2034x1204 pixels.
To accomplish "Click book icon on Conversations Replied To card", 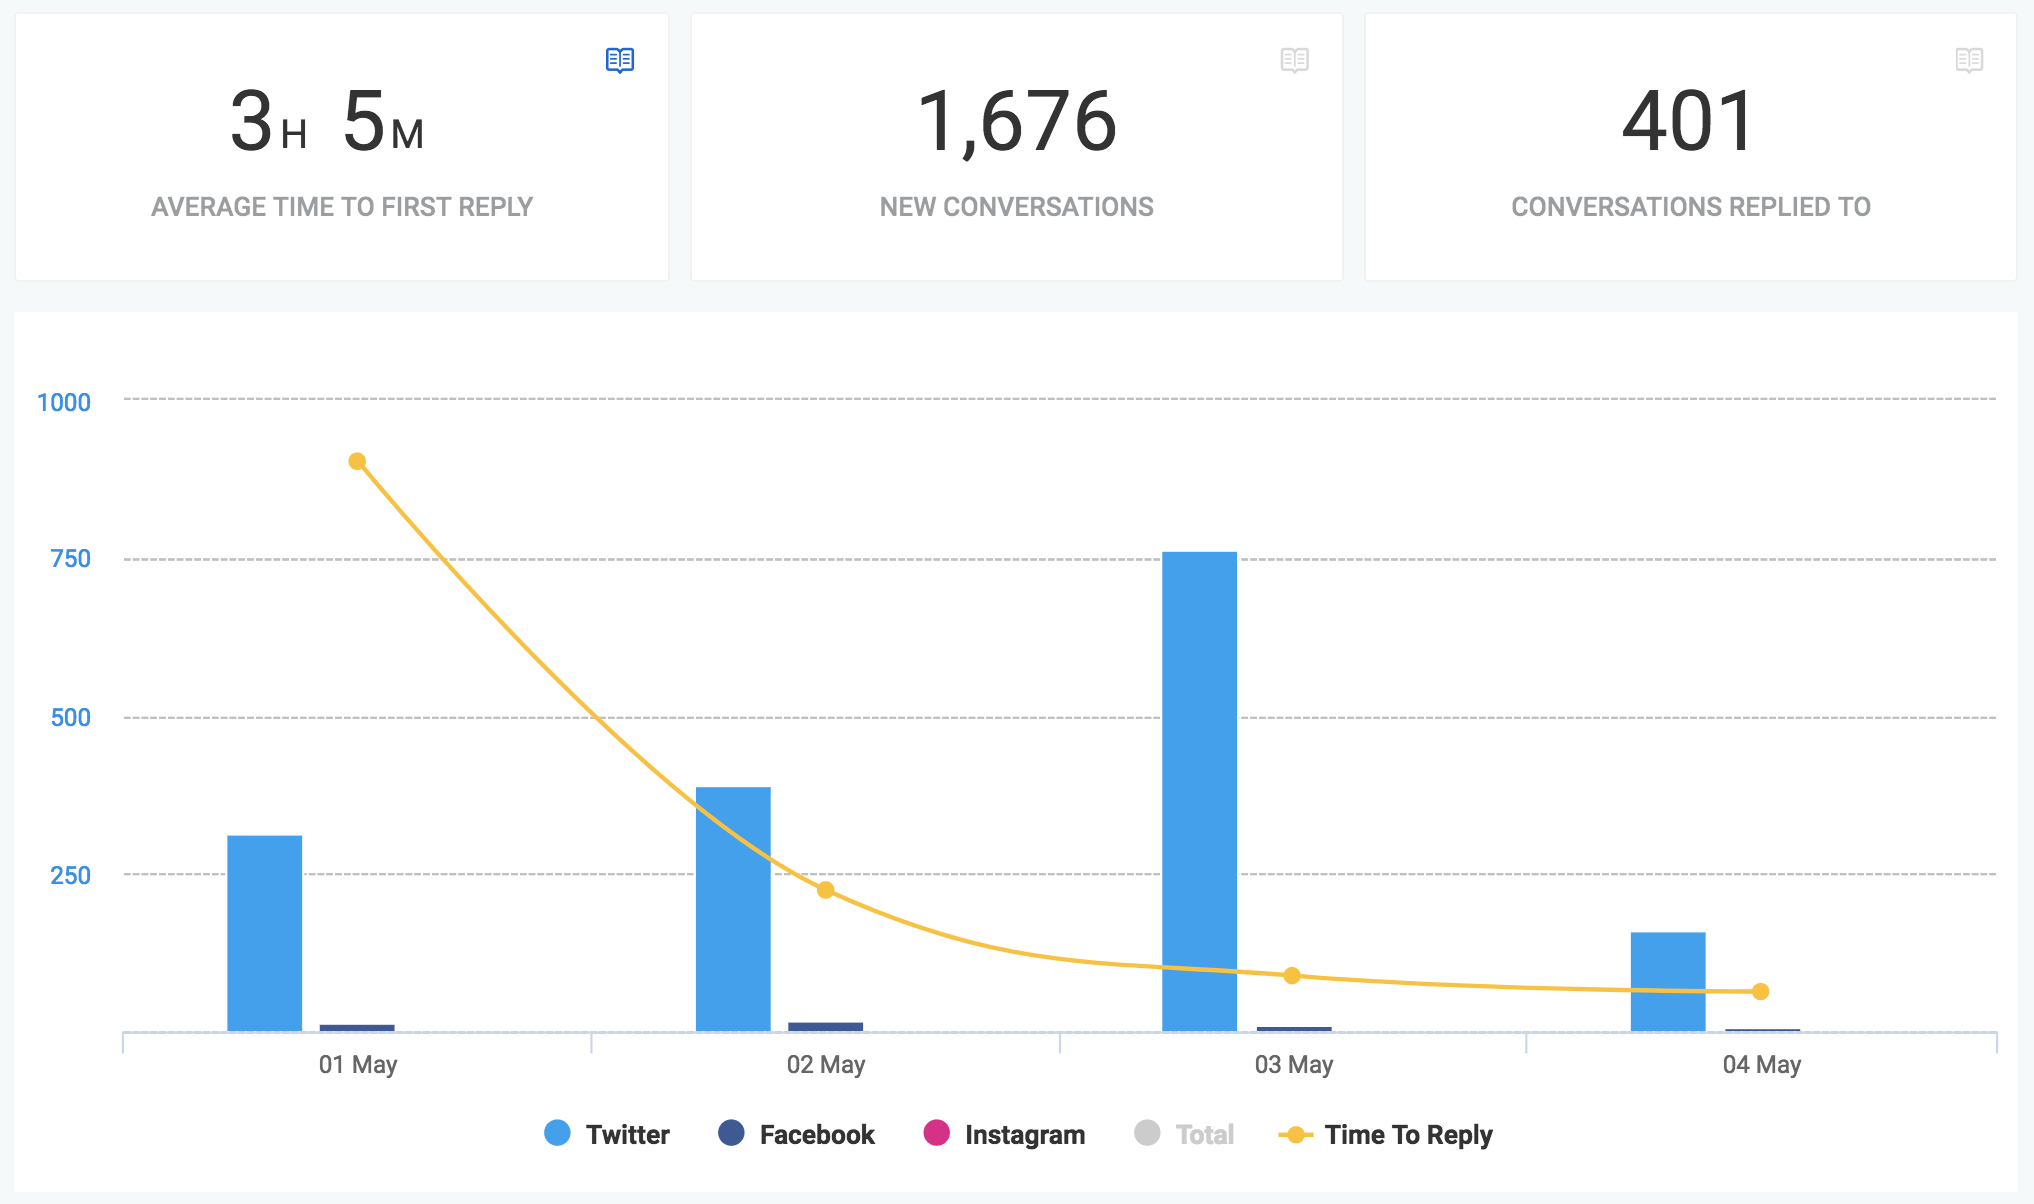I will pos(1969,60).
